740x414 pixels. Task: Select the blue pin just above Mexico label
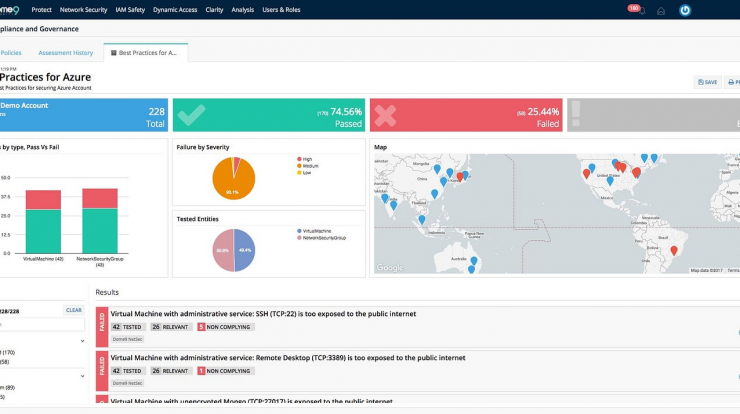610,180
